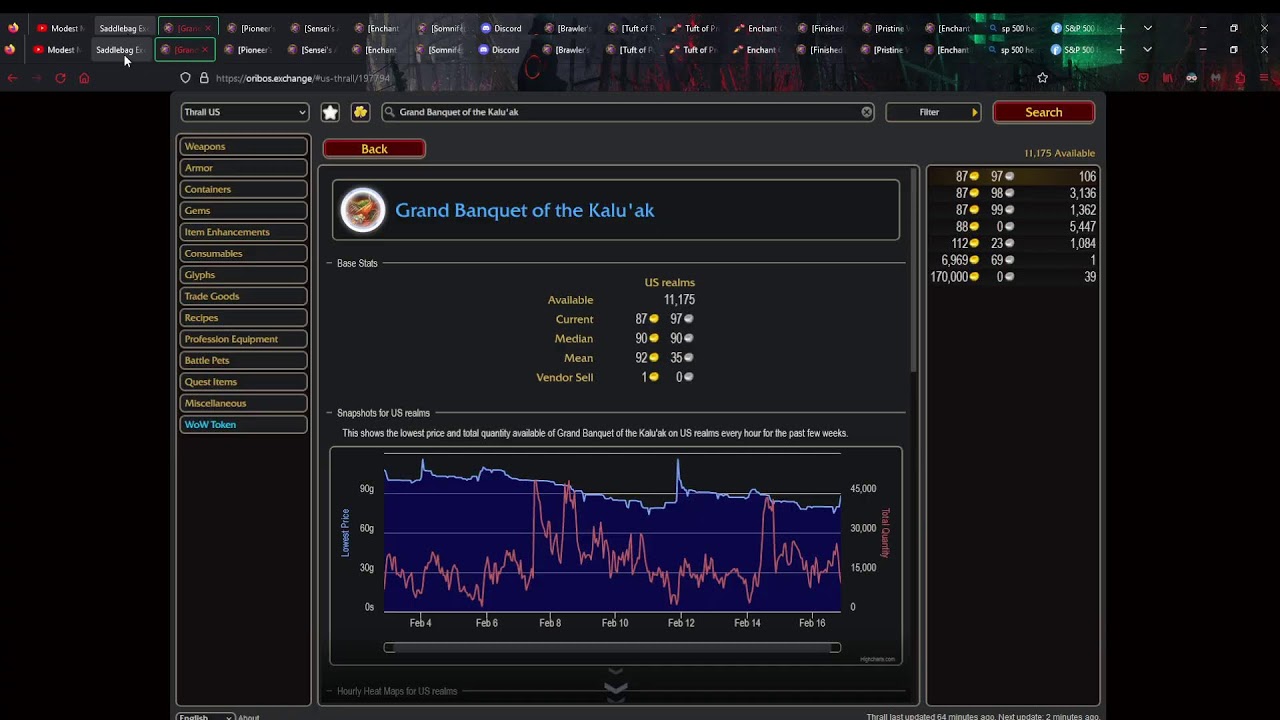Browse the Trade Goods category
Image resolution: width=1280 pixels, height=720 pixels.
pos(244,296)
